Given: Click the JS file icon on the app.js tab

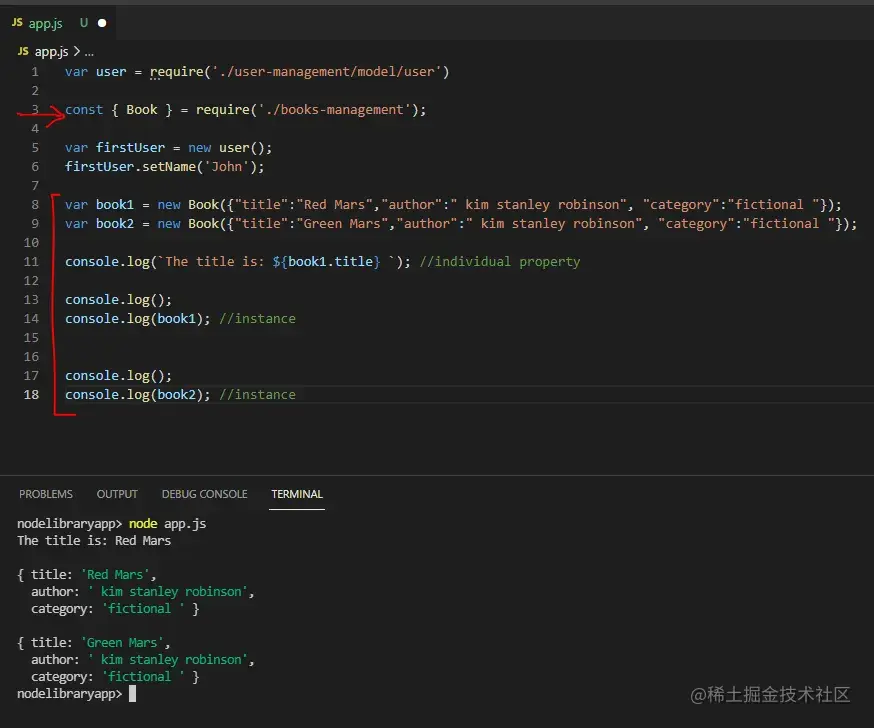Looking at the screenshot, I should point(17,22).
